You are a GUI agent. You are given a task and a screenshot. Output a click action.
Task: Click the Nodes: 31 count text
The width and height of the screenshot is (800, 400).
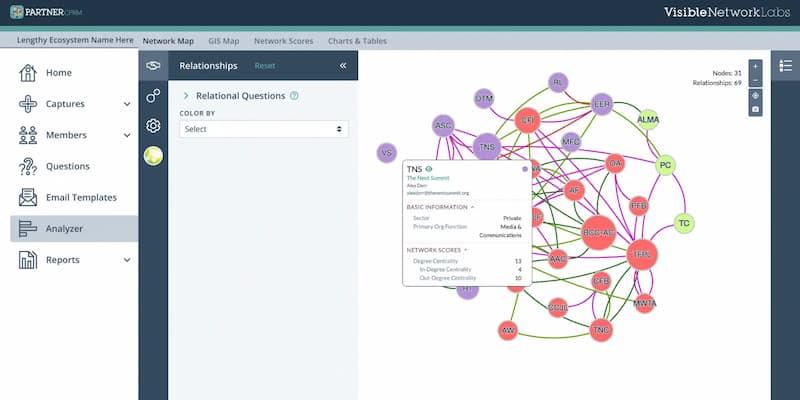pos(727,73)
